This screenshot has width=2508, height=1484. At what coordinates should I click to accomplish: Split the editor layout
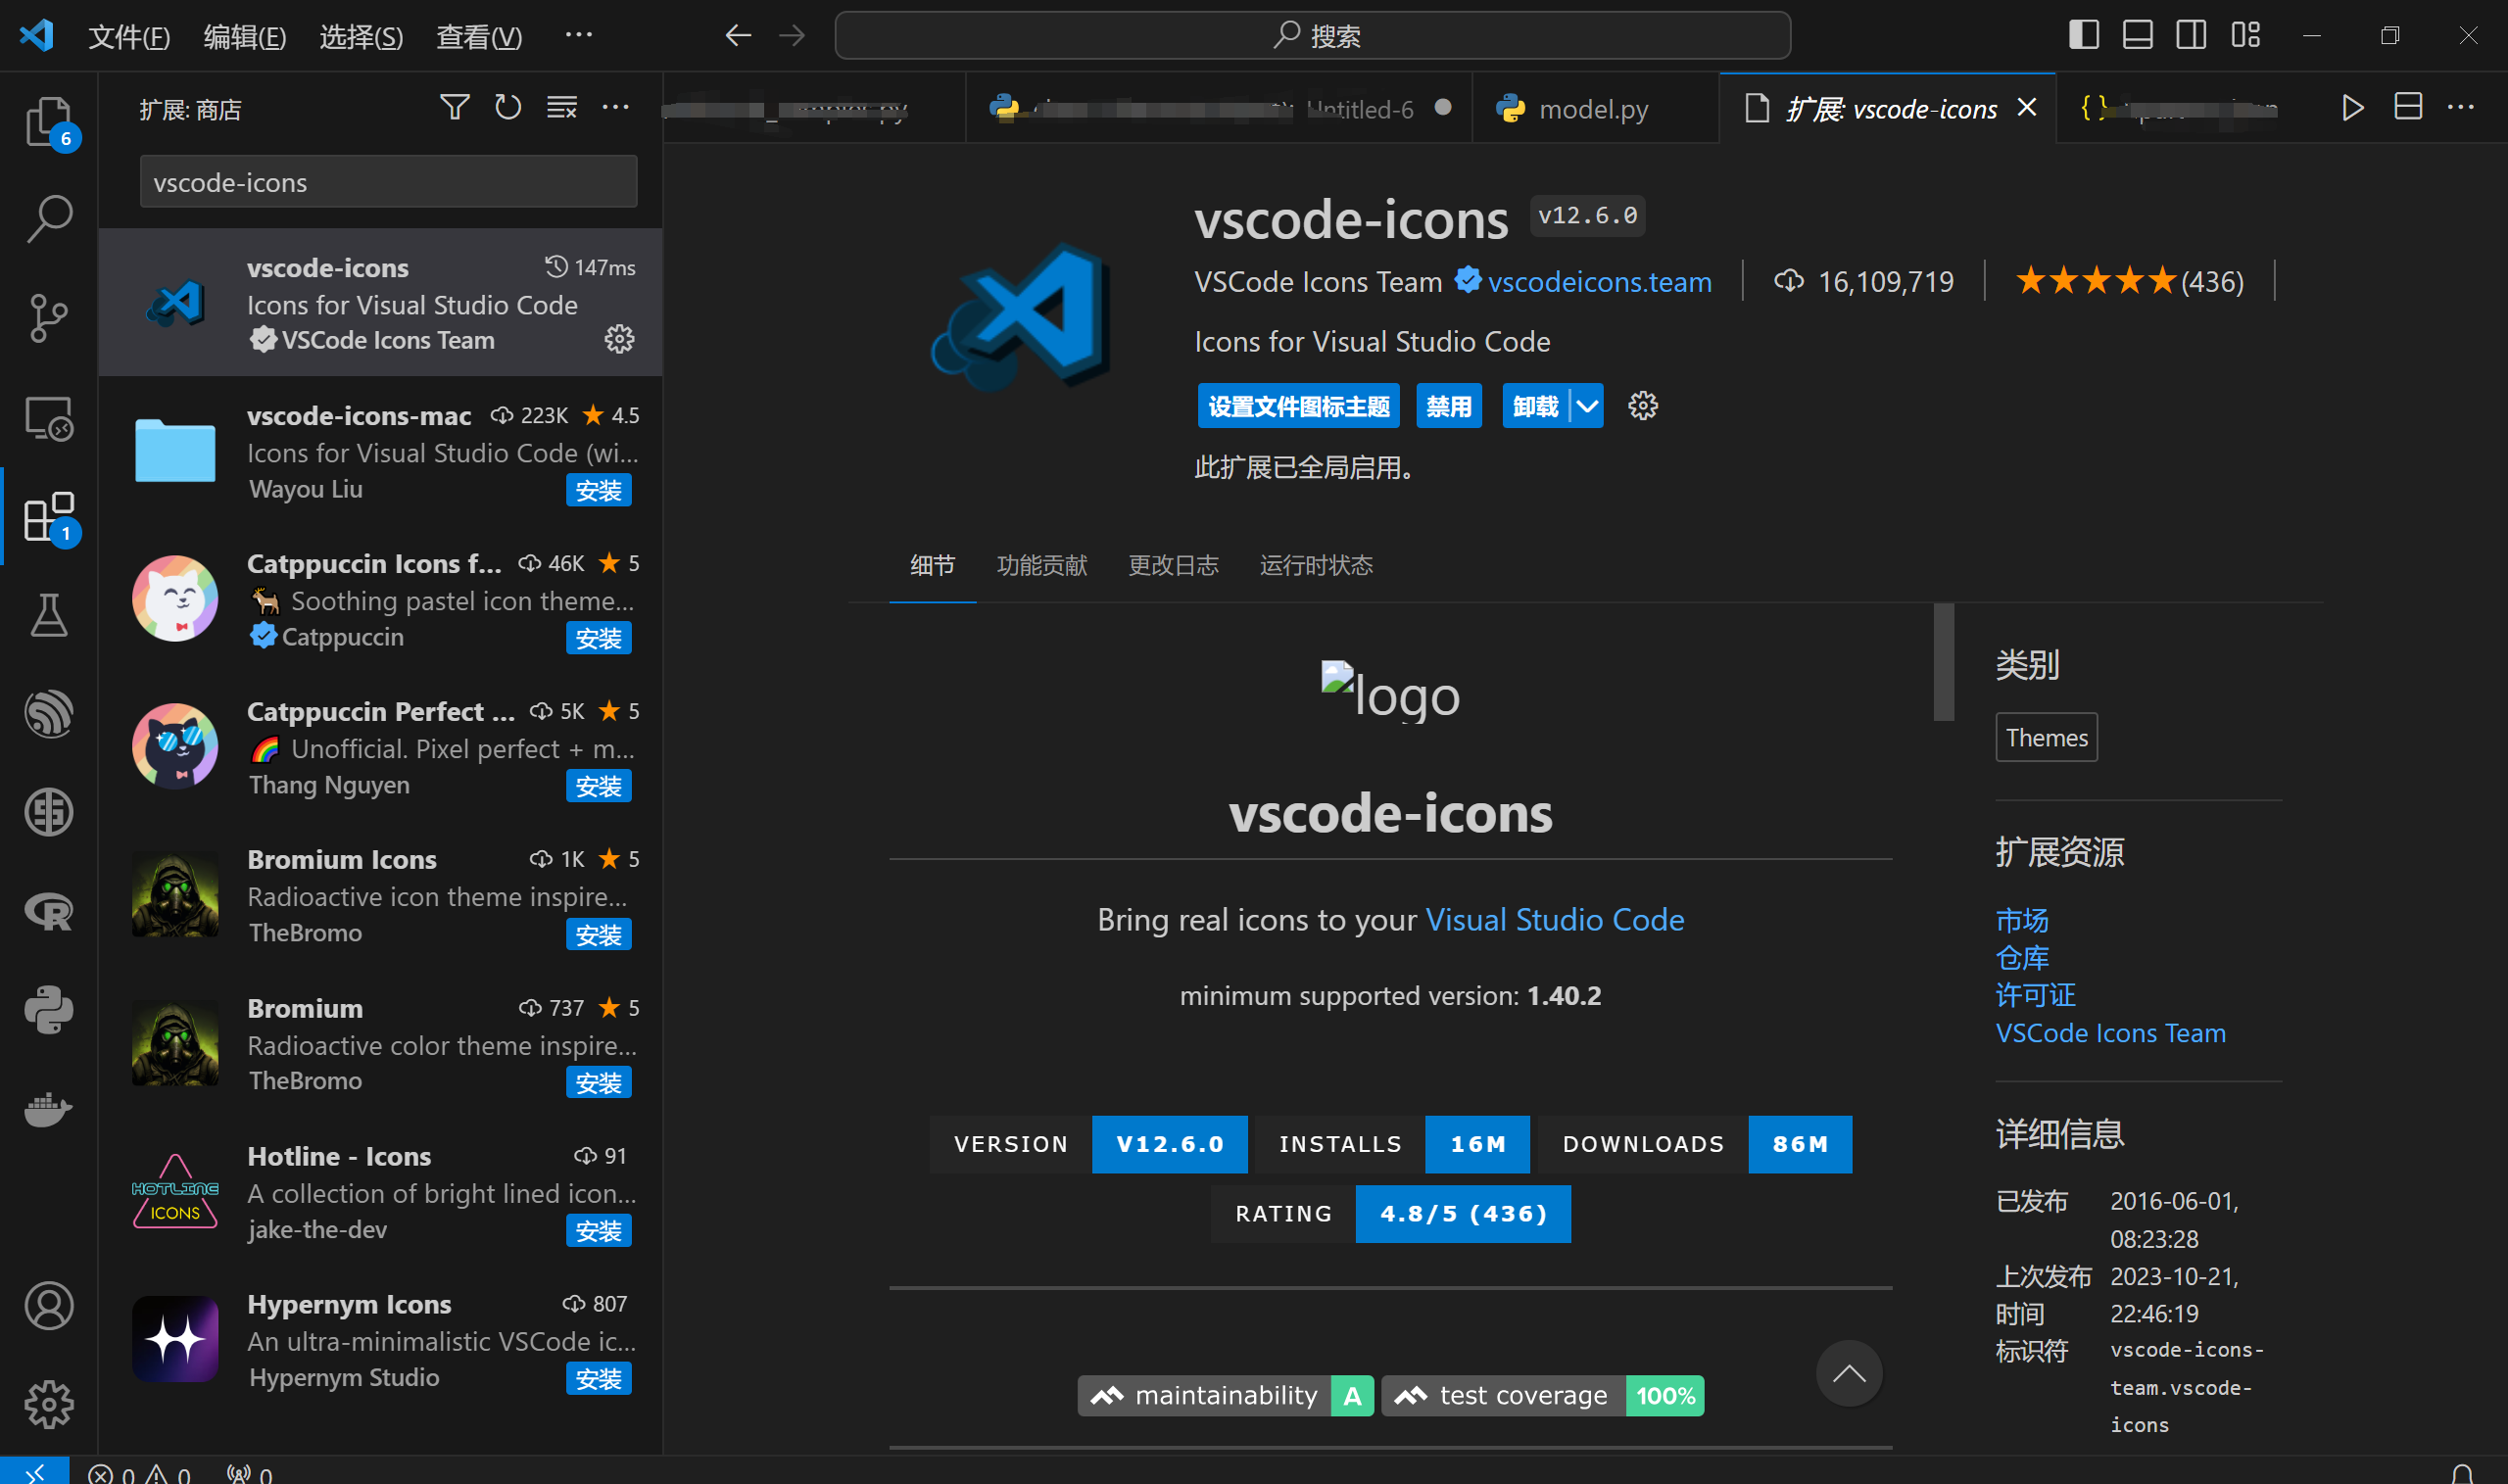2408,107
